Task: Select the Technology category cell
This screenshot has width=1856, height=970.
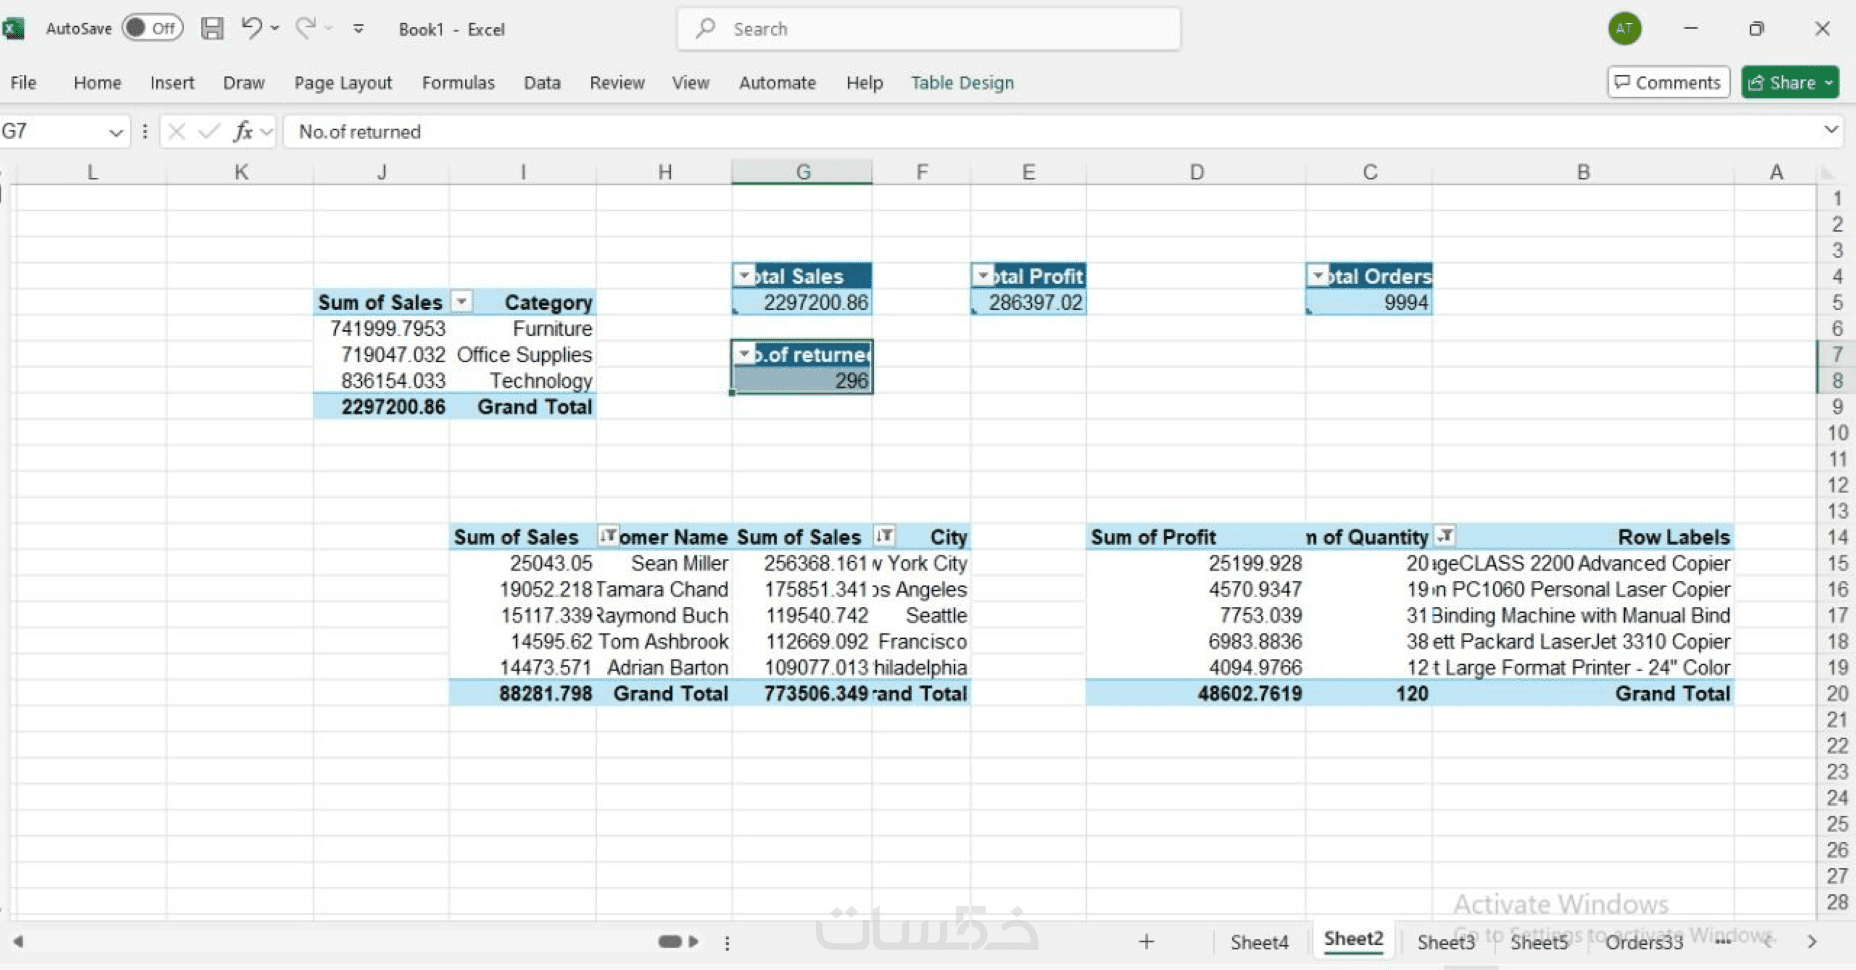Action: pos(523,380)
